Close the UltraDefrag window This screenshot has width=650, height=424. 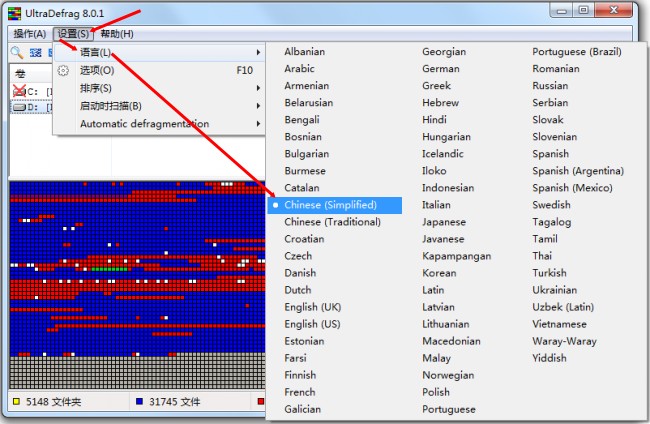coord(614,10)
